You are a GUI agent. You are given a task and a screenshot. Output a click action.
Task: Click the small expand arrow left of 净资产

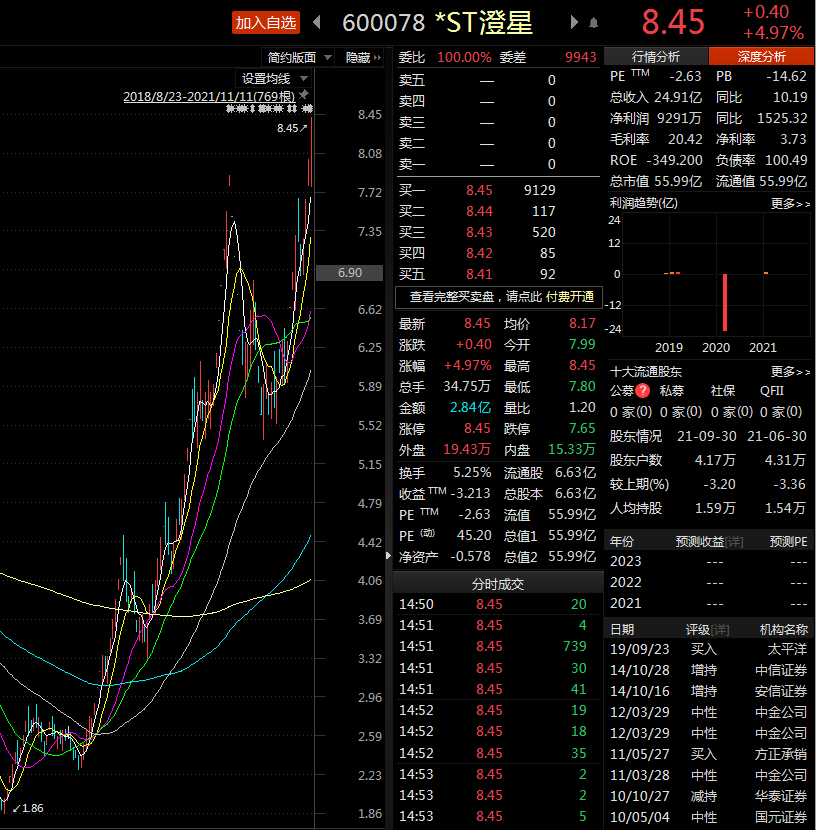388,555
